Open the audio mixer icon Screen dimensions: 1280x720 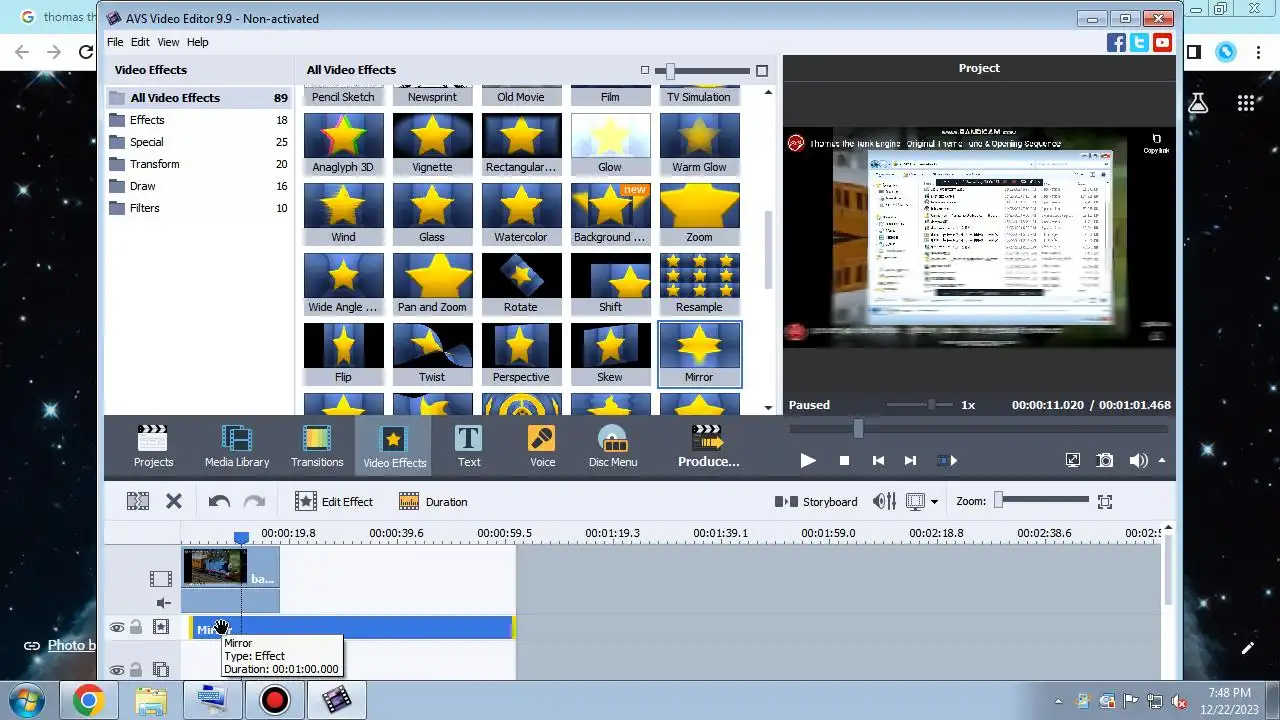pyautogui.click(x=884, y=501)
